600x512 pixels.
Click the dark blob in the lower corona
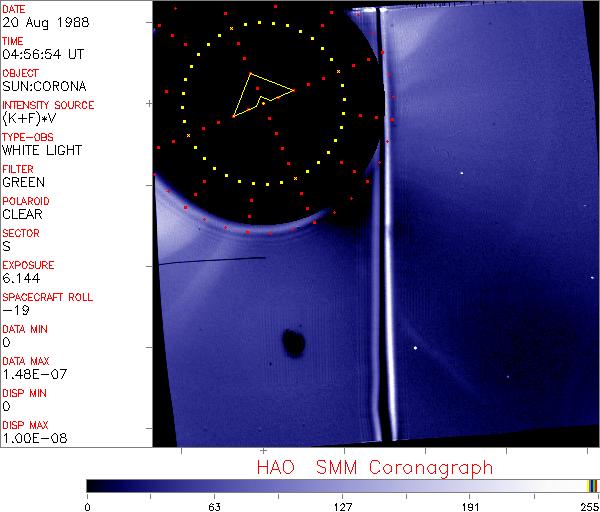click(294, 343)
